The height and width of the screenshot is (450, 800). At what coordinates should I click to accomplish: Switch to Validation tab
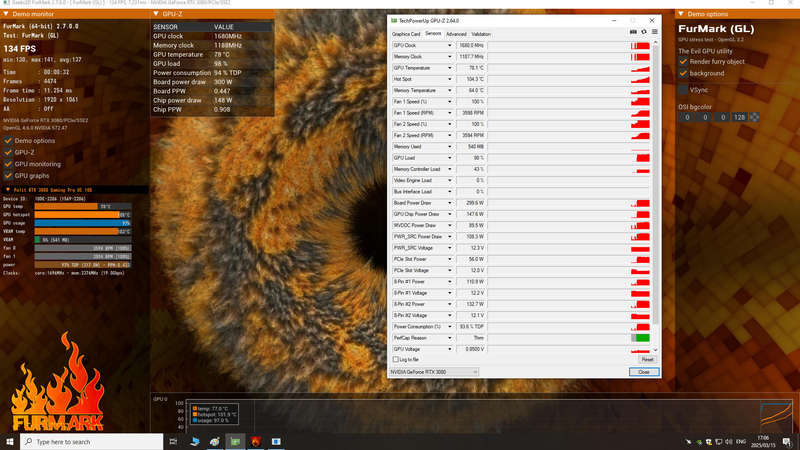point(481,34)
